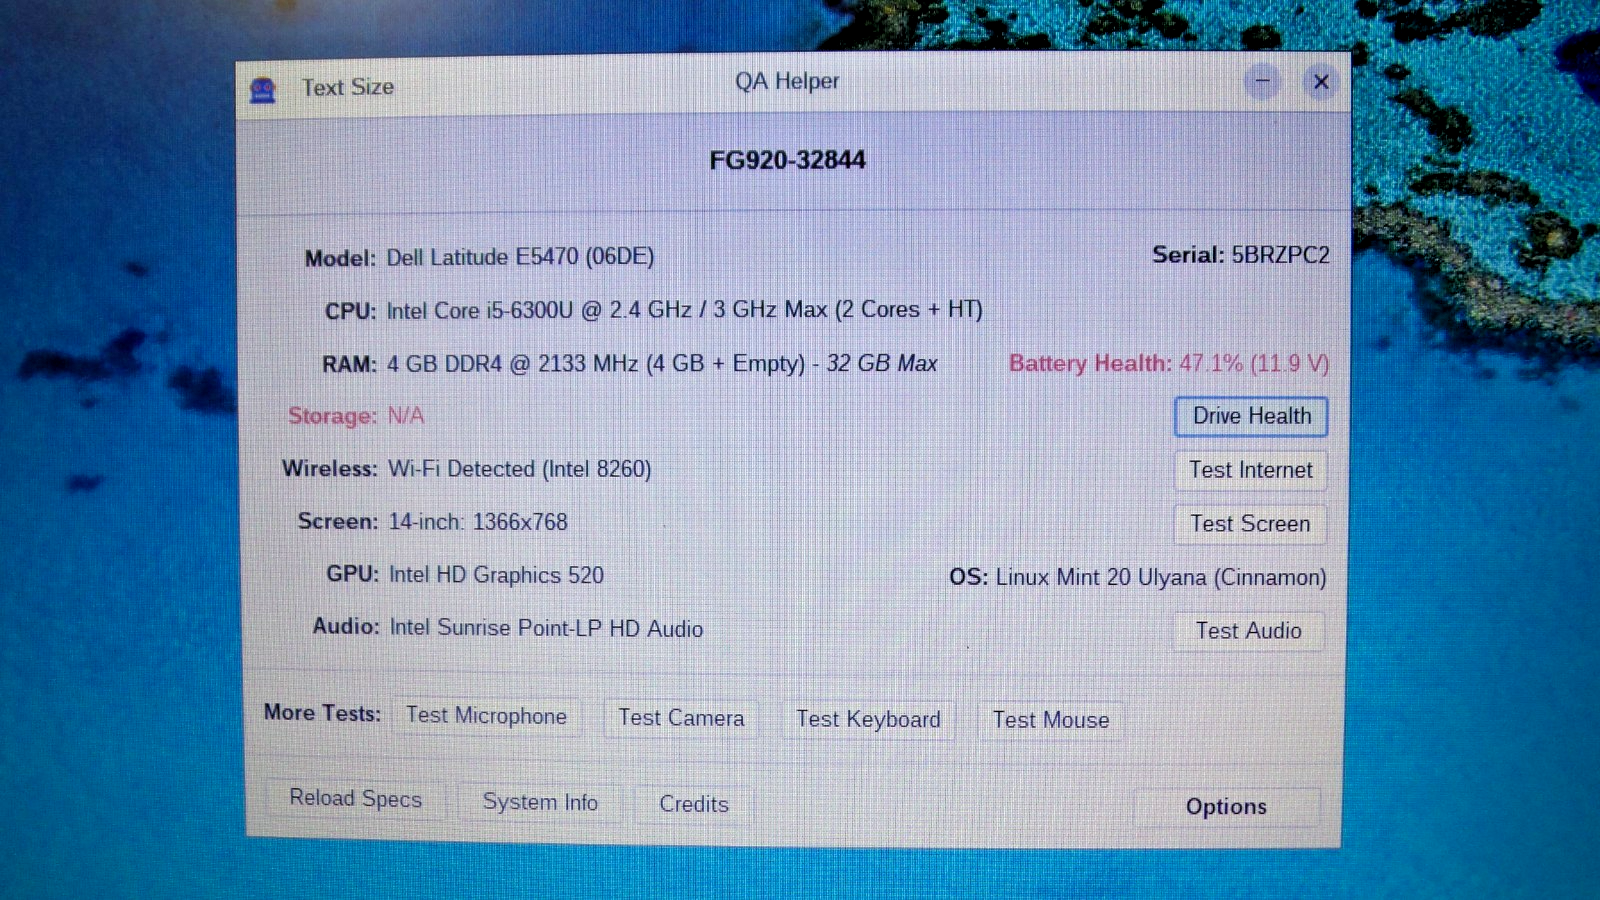This screenshot has width=1600, height=900.
Task: Select the Intel Core i5-6300U CPU text
Action: (685, 310)
